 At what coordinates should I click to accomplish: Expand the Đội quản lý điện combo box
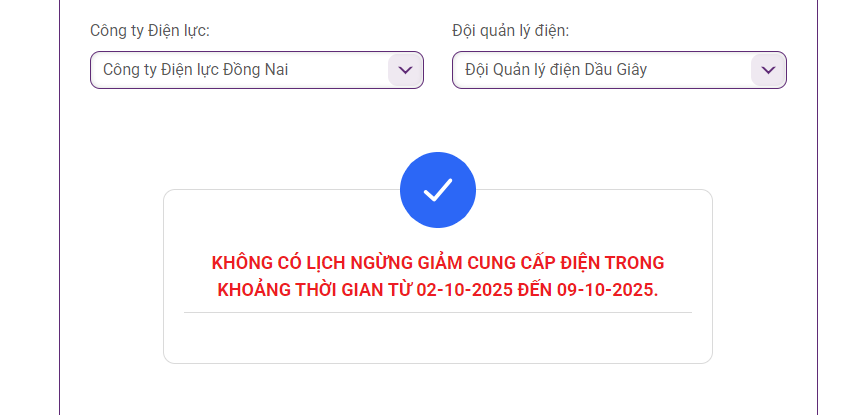(x=619, y=70)
